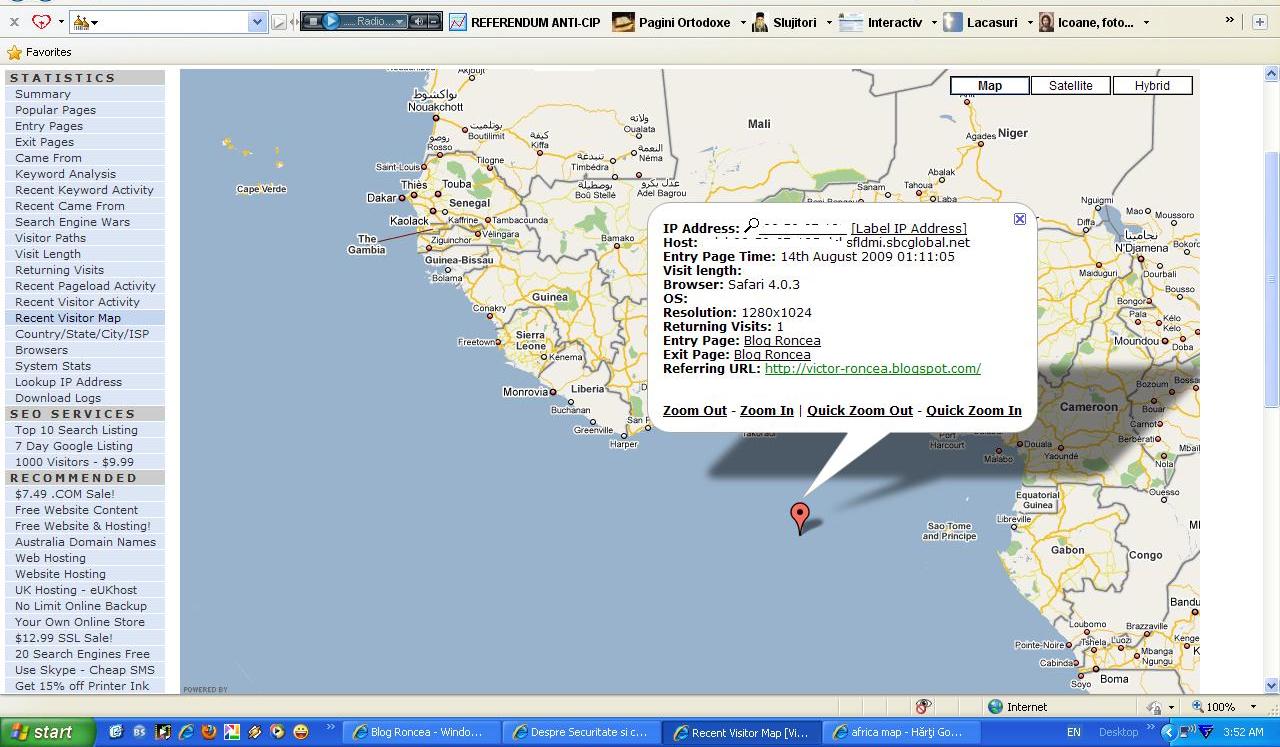Click the REFERENDUM ANTI-CIP chart icon
Image resolution: width=1280 pixels, height=747 pixels.
pyautogui.click(x=458, y=22)
